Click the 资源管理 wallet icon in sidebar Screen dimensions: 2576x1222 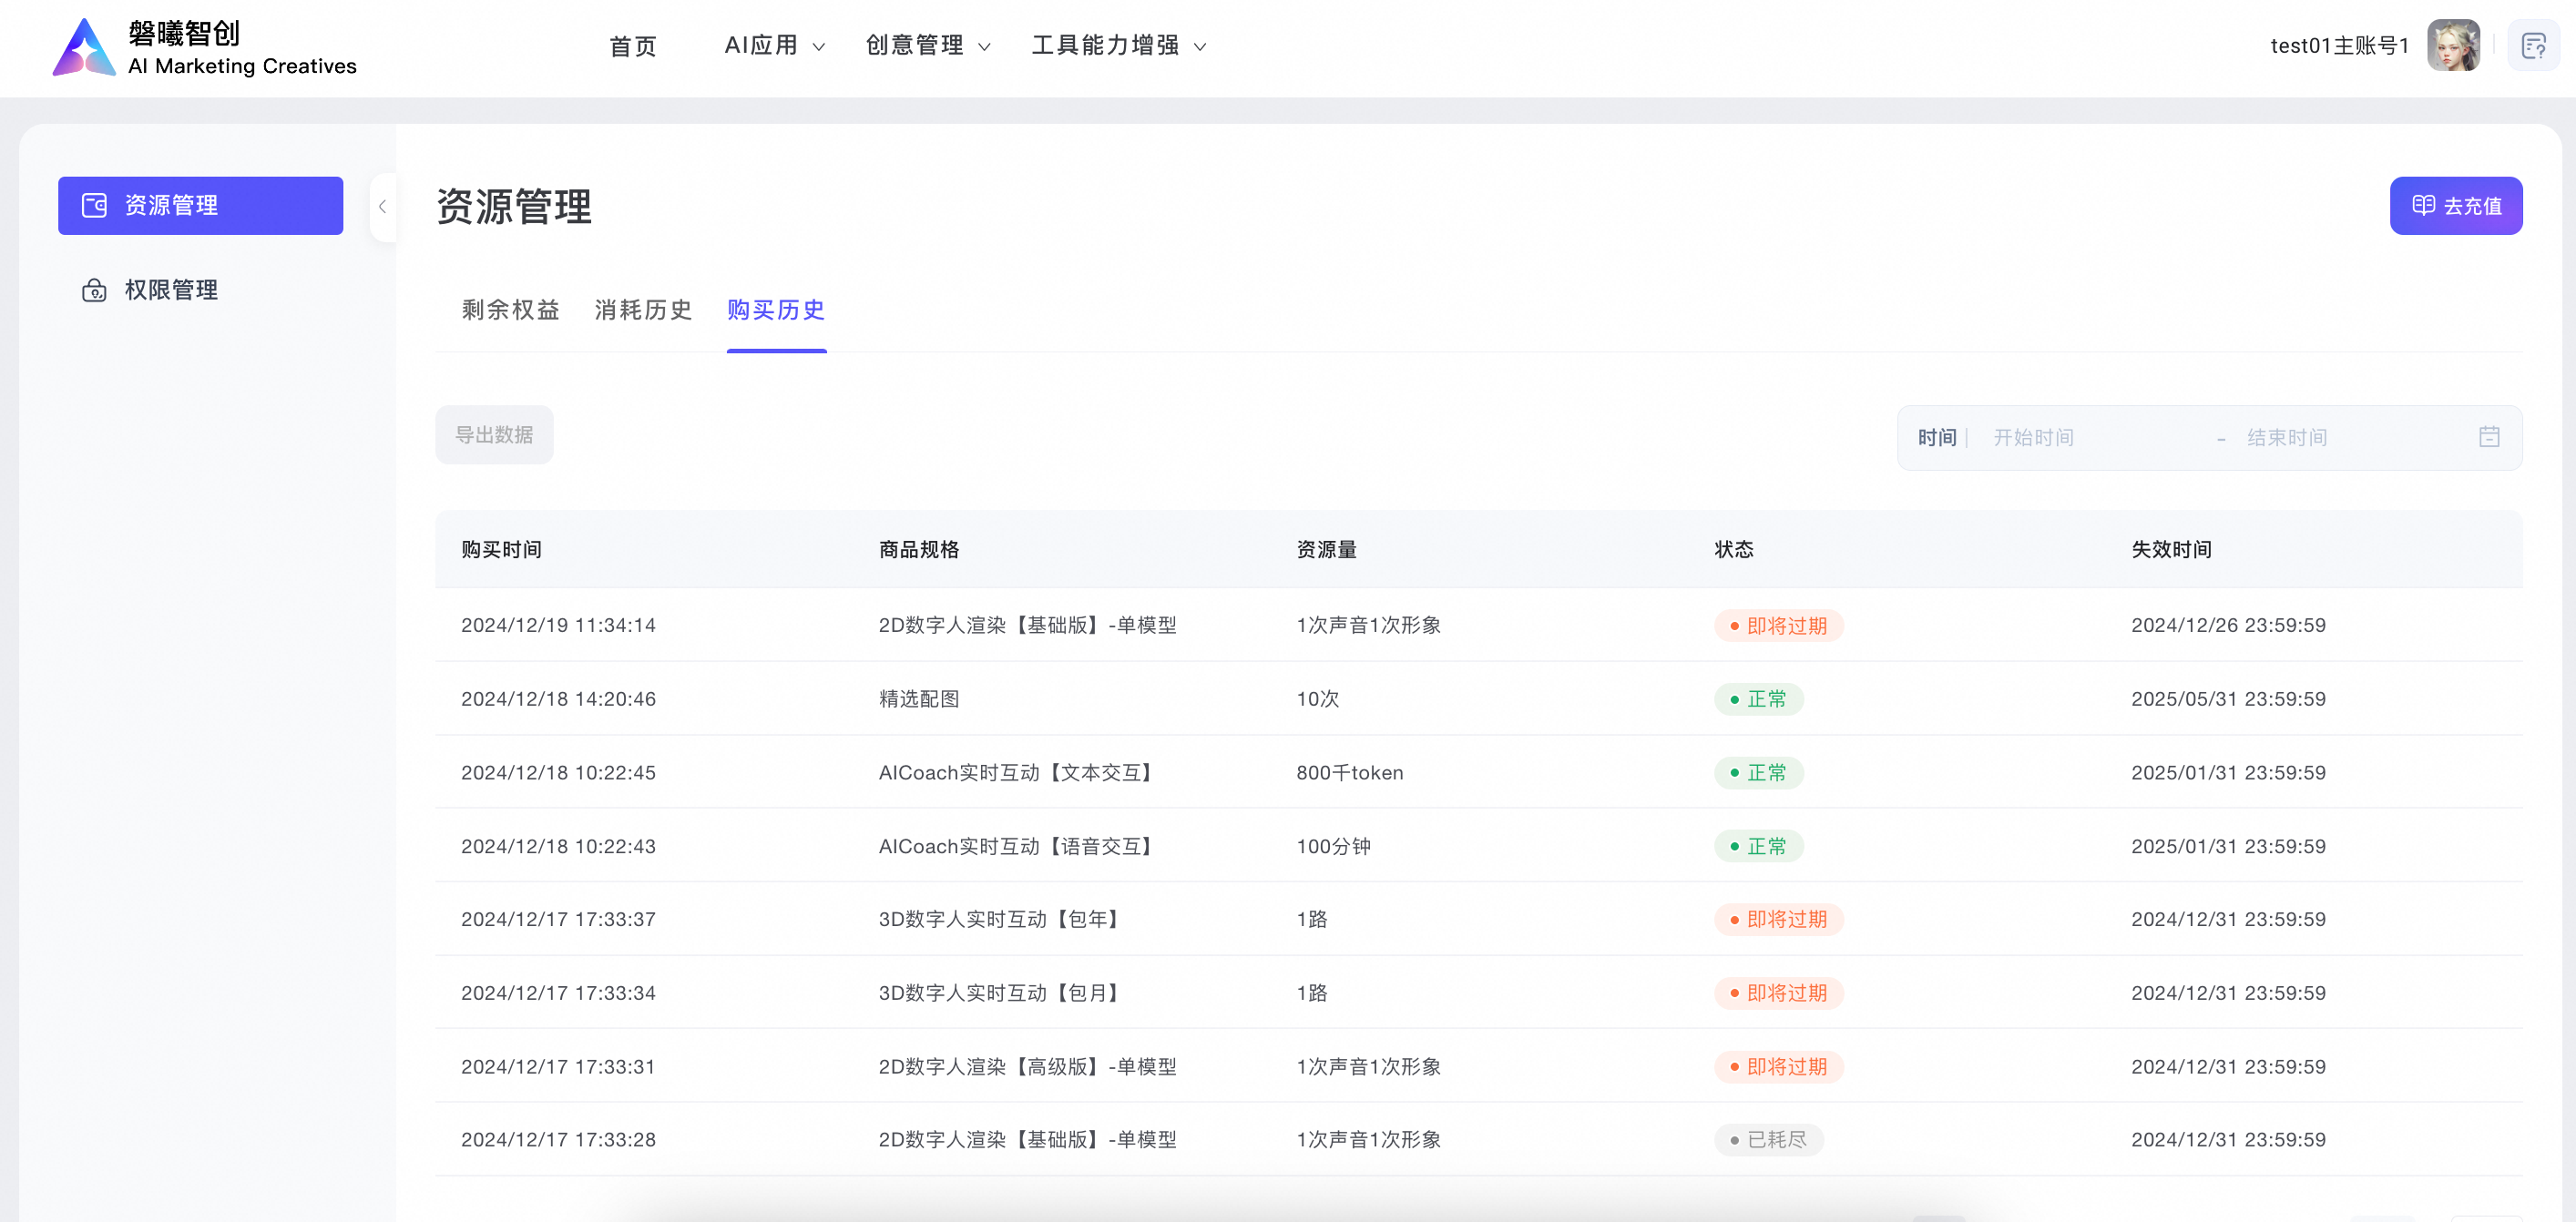tap(94, 206)
